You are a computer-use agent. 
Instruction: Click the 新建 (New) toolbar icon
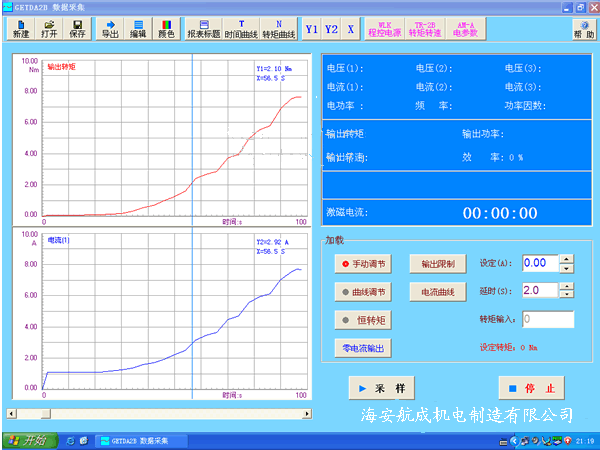pos(21,28)
